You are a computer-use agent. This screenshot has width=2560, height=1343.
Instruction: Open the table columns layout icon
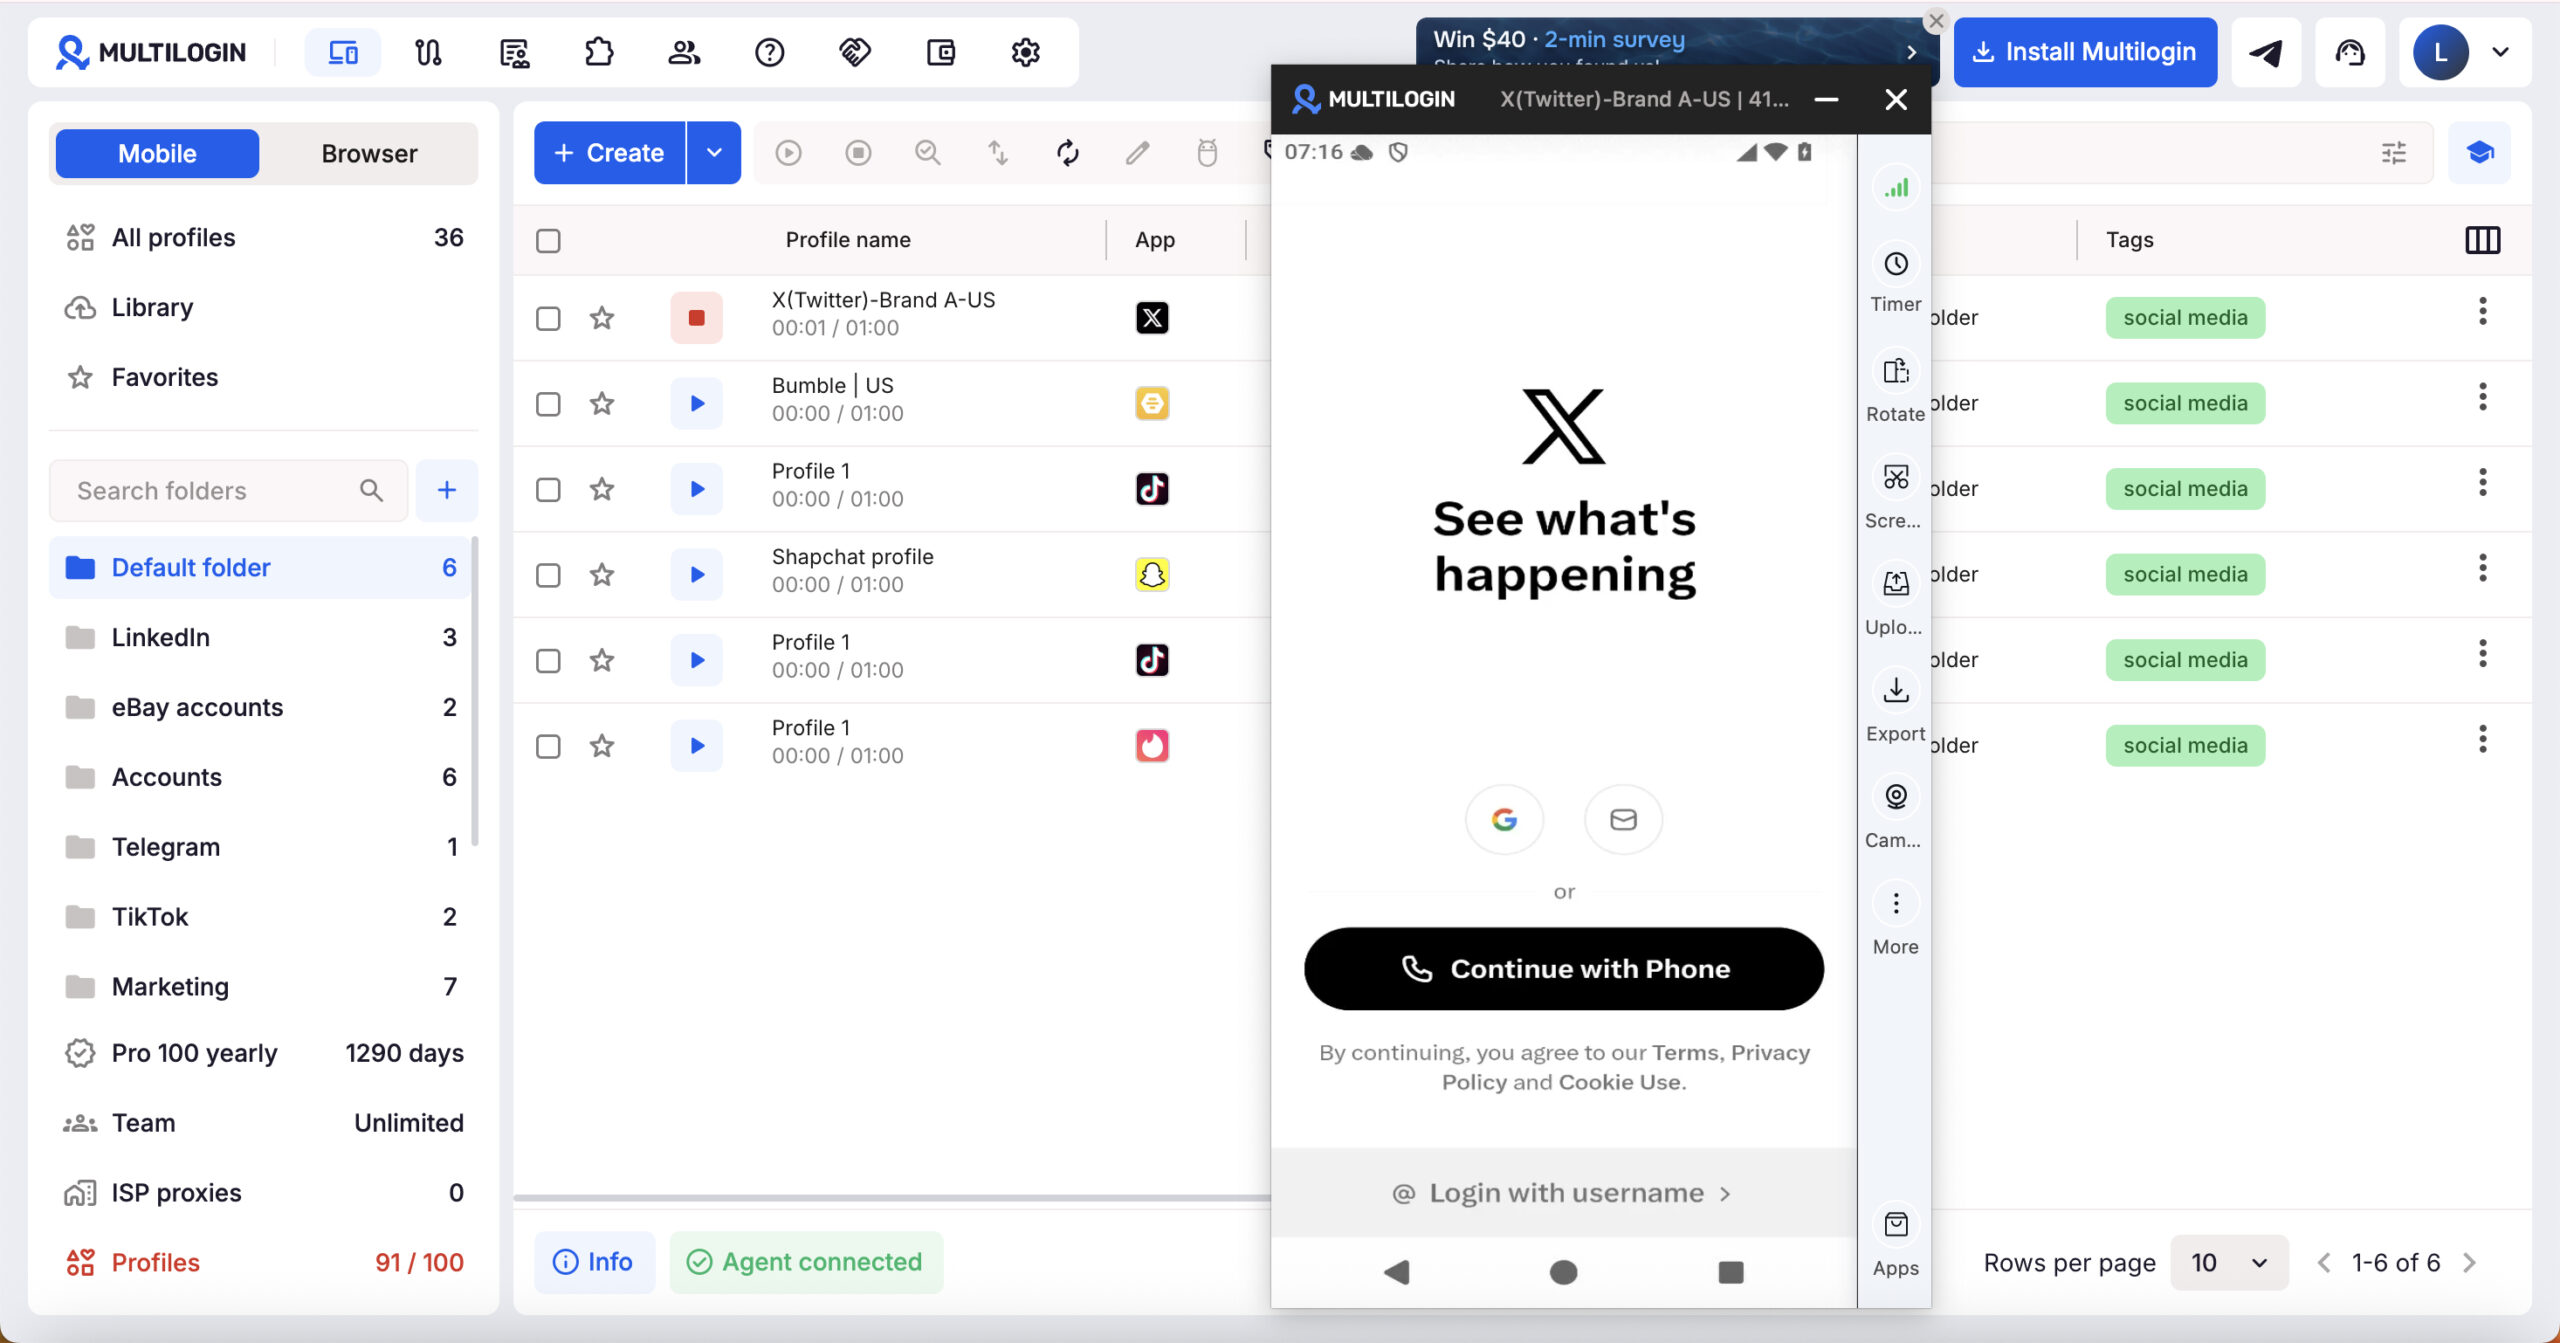[x=2482, y=240]
